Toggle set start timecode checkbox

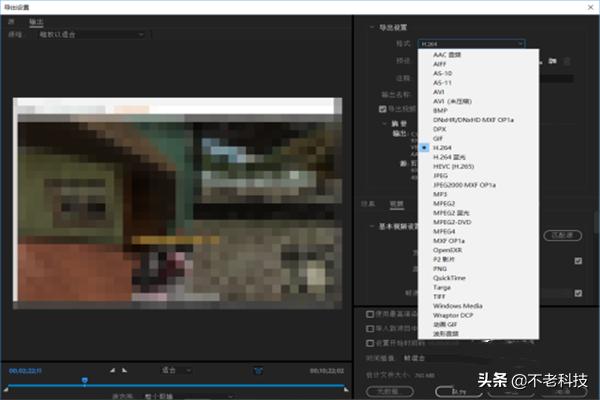point(370,343)
